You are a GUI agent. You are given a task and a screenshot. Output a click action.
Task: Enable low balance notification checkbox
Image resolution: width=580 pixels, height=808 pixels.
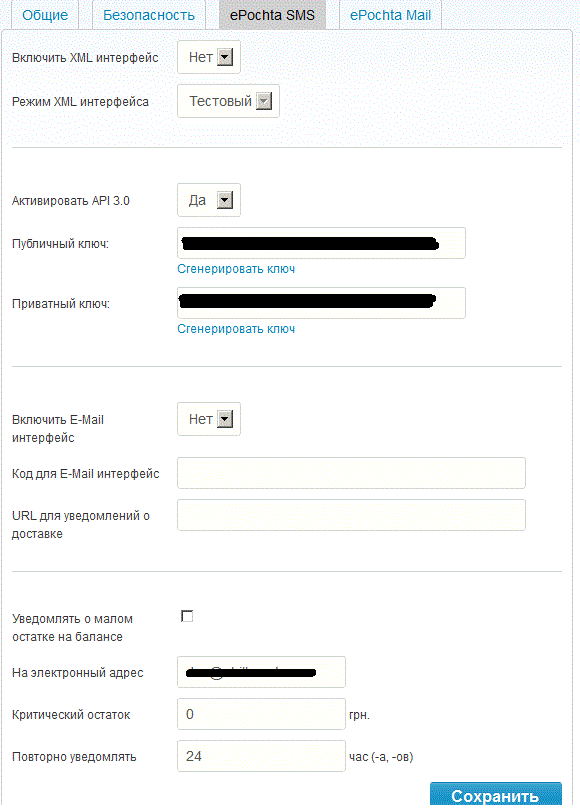click(x=187, y=616)
